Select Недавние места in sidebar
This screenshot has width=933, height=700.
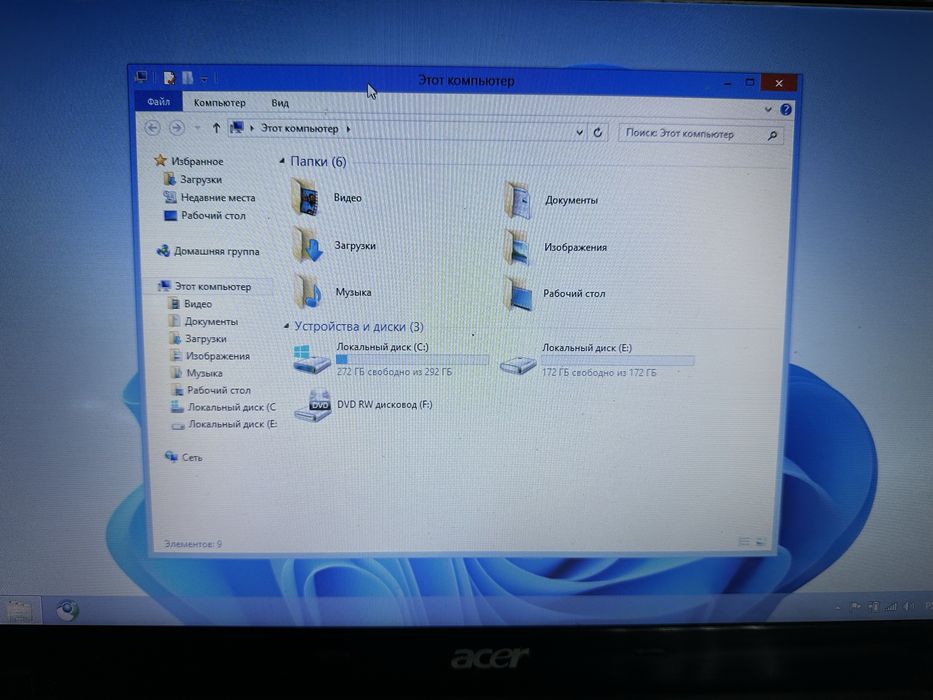(209, 198)
